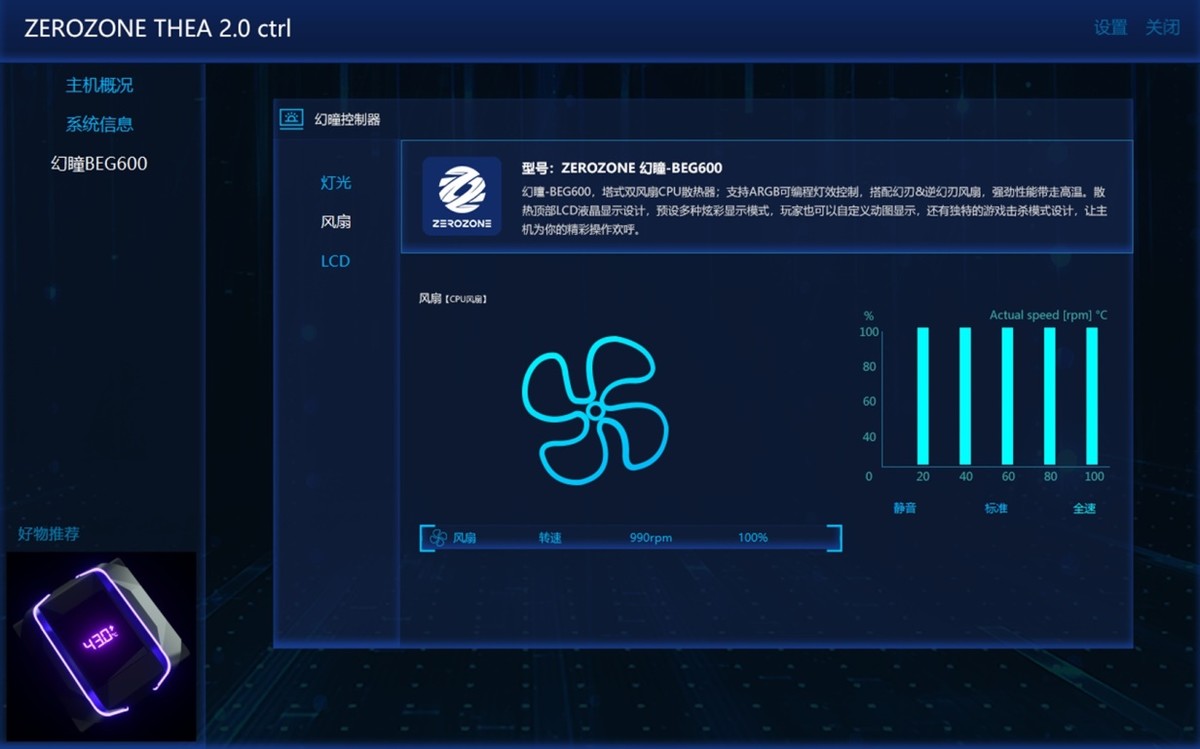Open 设置 settings in the top bar
Image resolution: width=1200 pixels, height=749 pixels.
[x=1110, y=27]
